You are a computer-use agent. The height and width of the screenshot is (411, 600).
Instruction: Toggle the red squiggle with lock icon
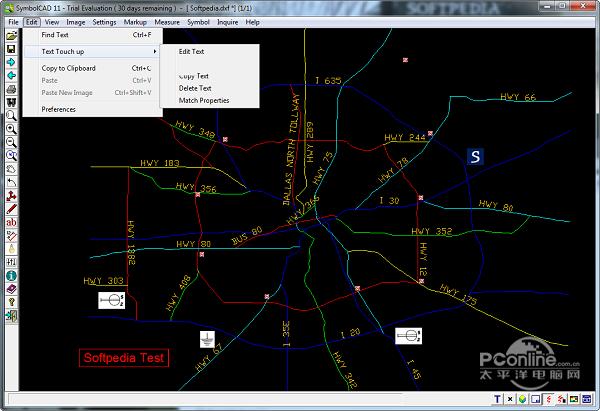tap(561, 399)
